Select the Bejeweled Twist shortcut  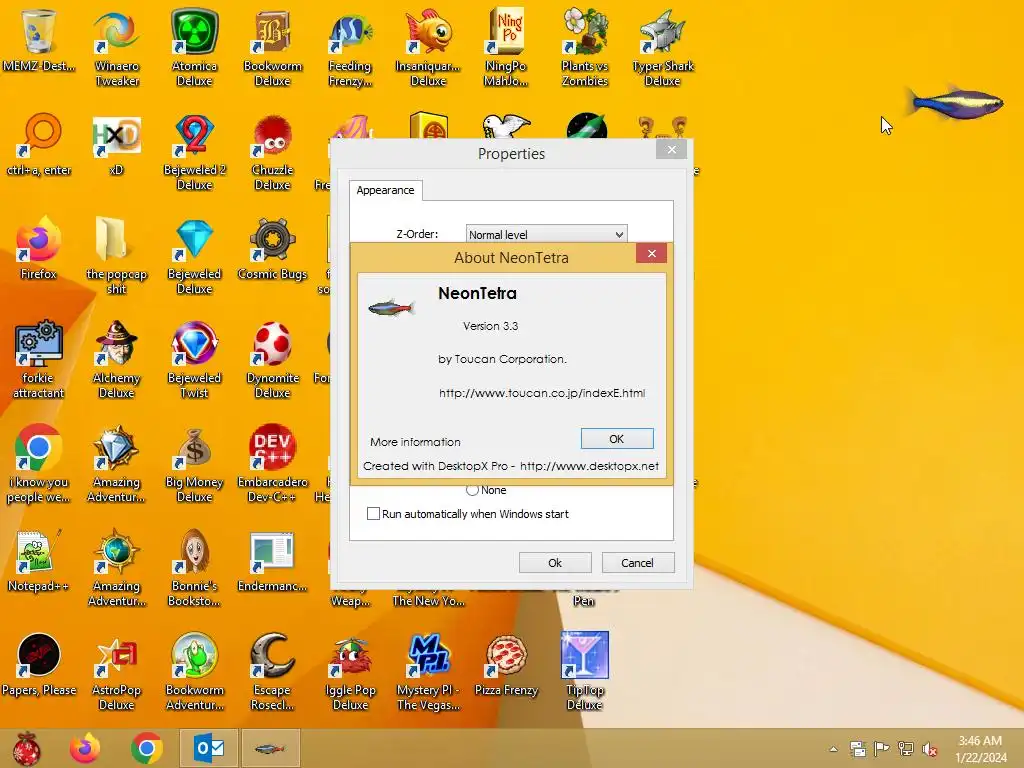(x=195, y=358)
